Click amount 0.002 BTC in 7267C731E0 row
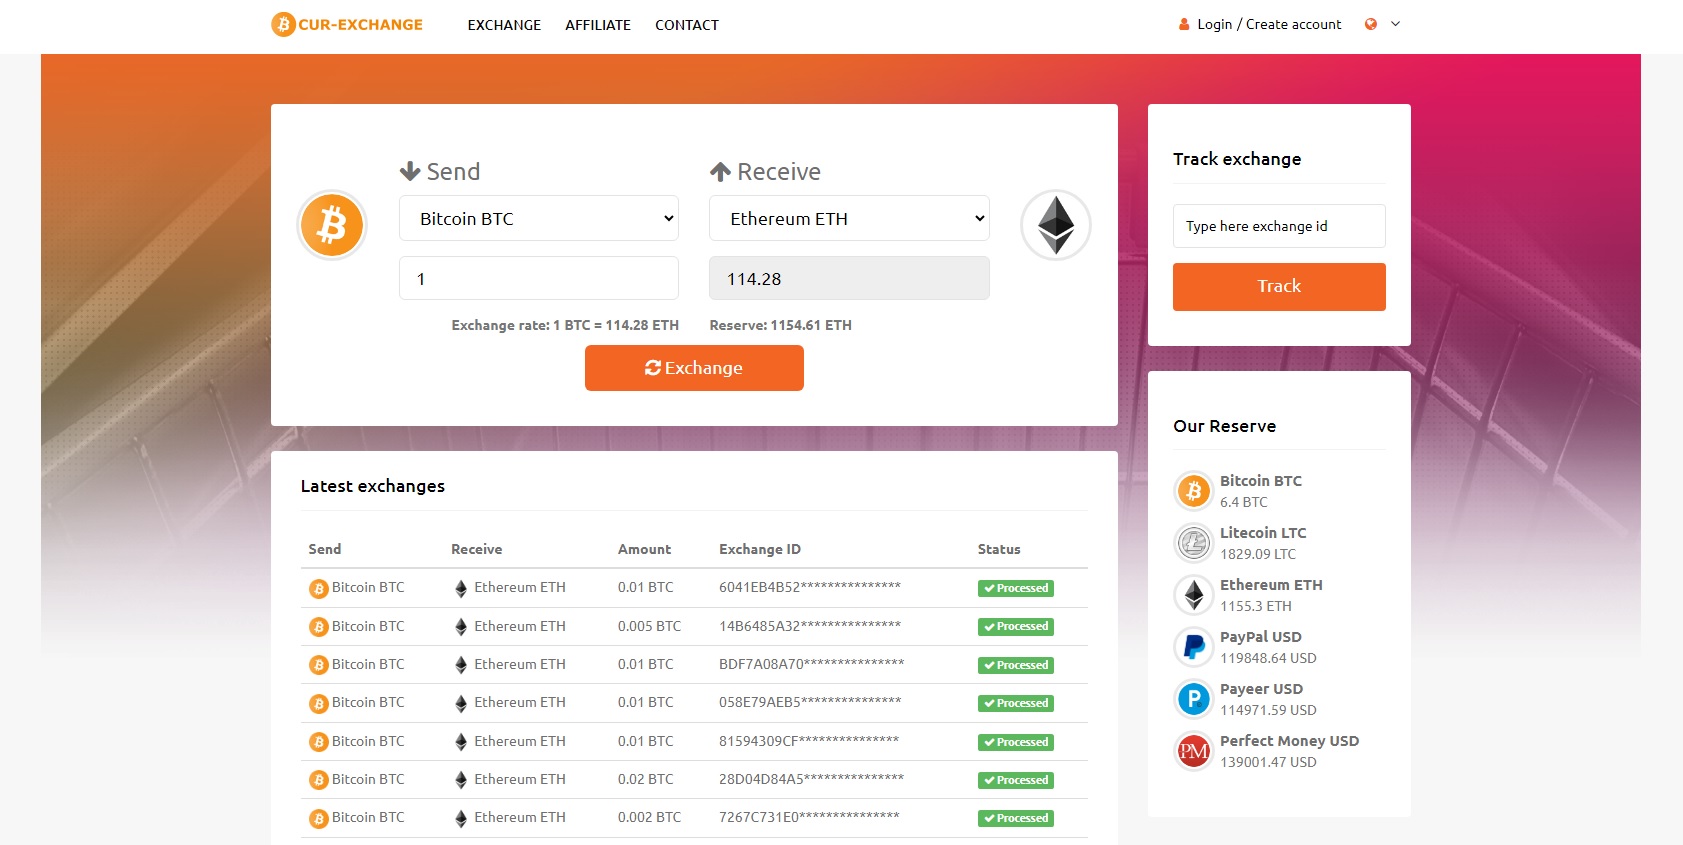This screenshot has width=1683, height=845. [649, 817]
